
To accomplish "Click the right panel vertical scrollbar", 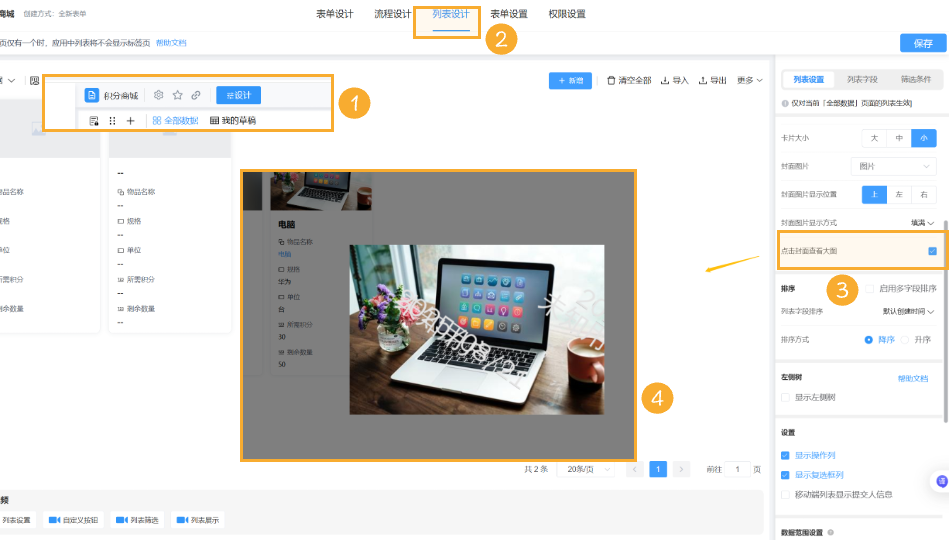I will click(945, 321).
